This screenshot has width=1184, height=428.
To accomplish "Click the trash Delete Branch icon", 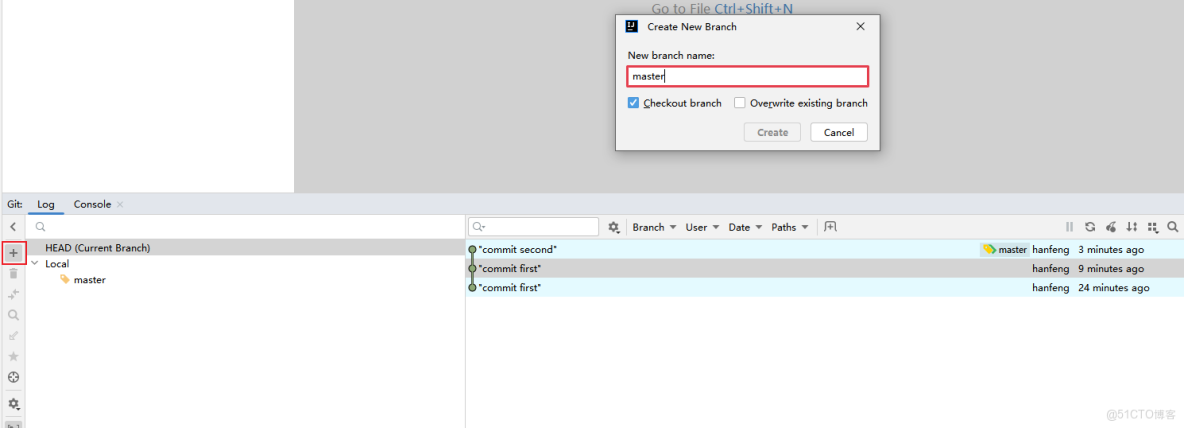I will point(14,273).
